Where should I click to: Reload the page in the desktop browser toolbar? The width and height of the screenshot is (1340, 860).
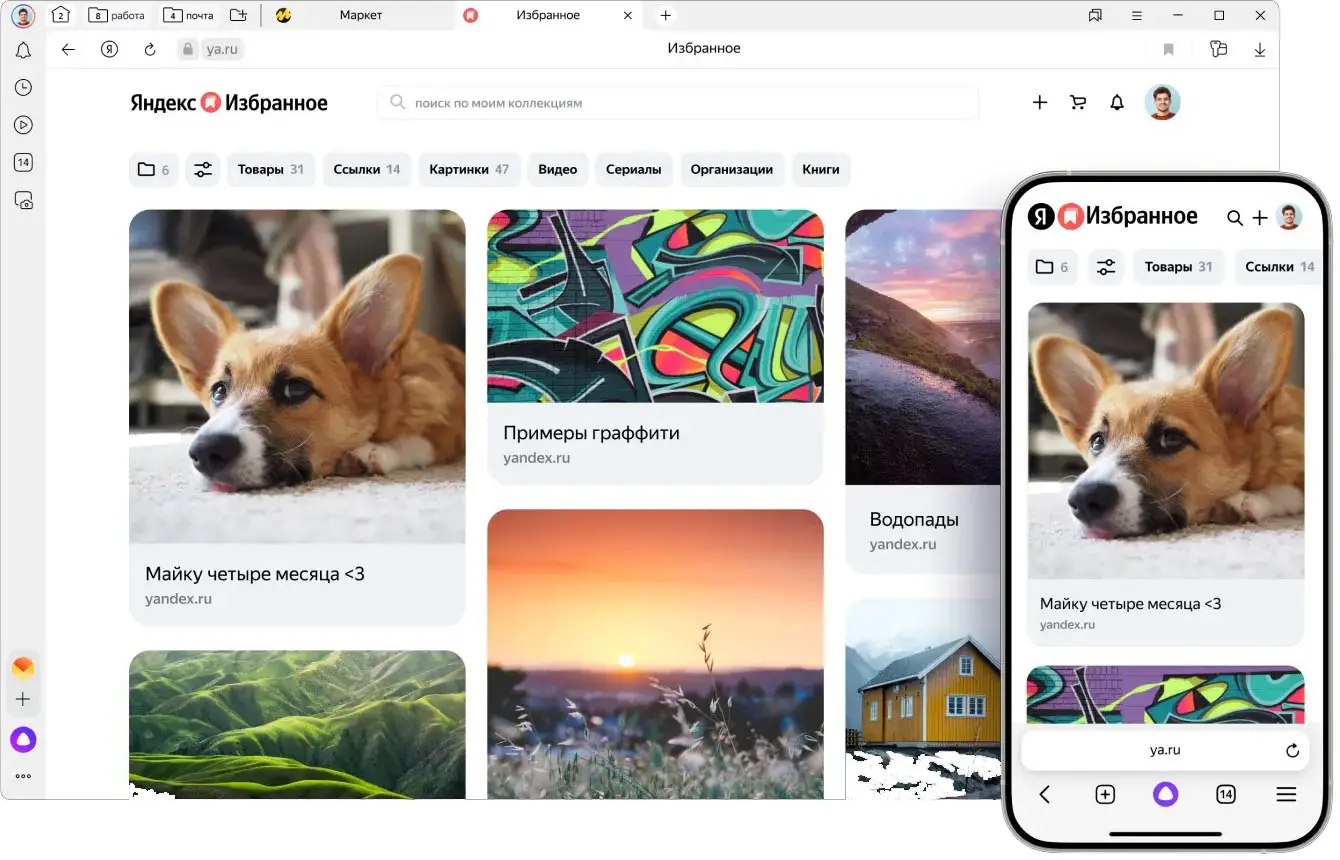150,49
